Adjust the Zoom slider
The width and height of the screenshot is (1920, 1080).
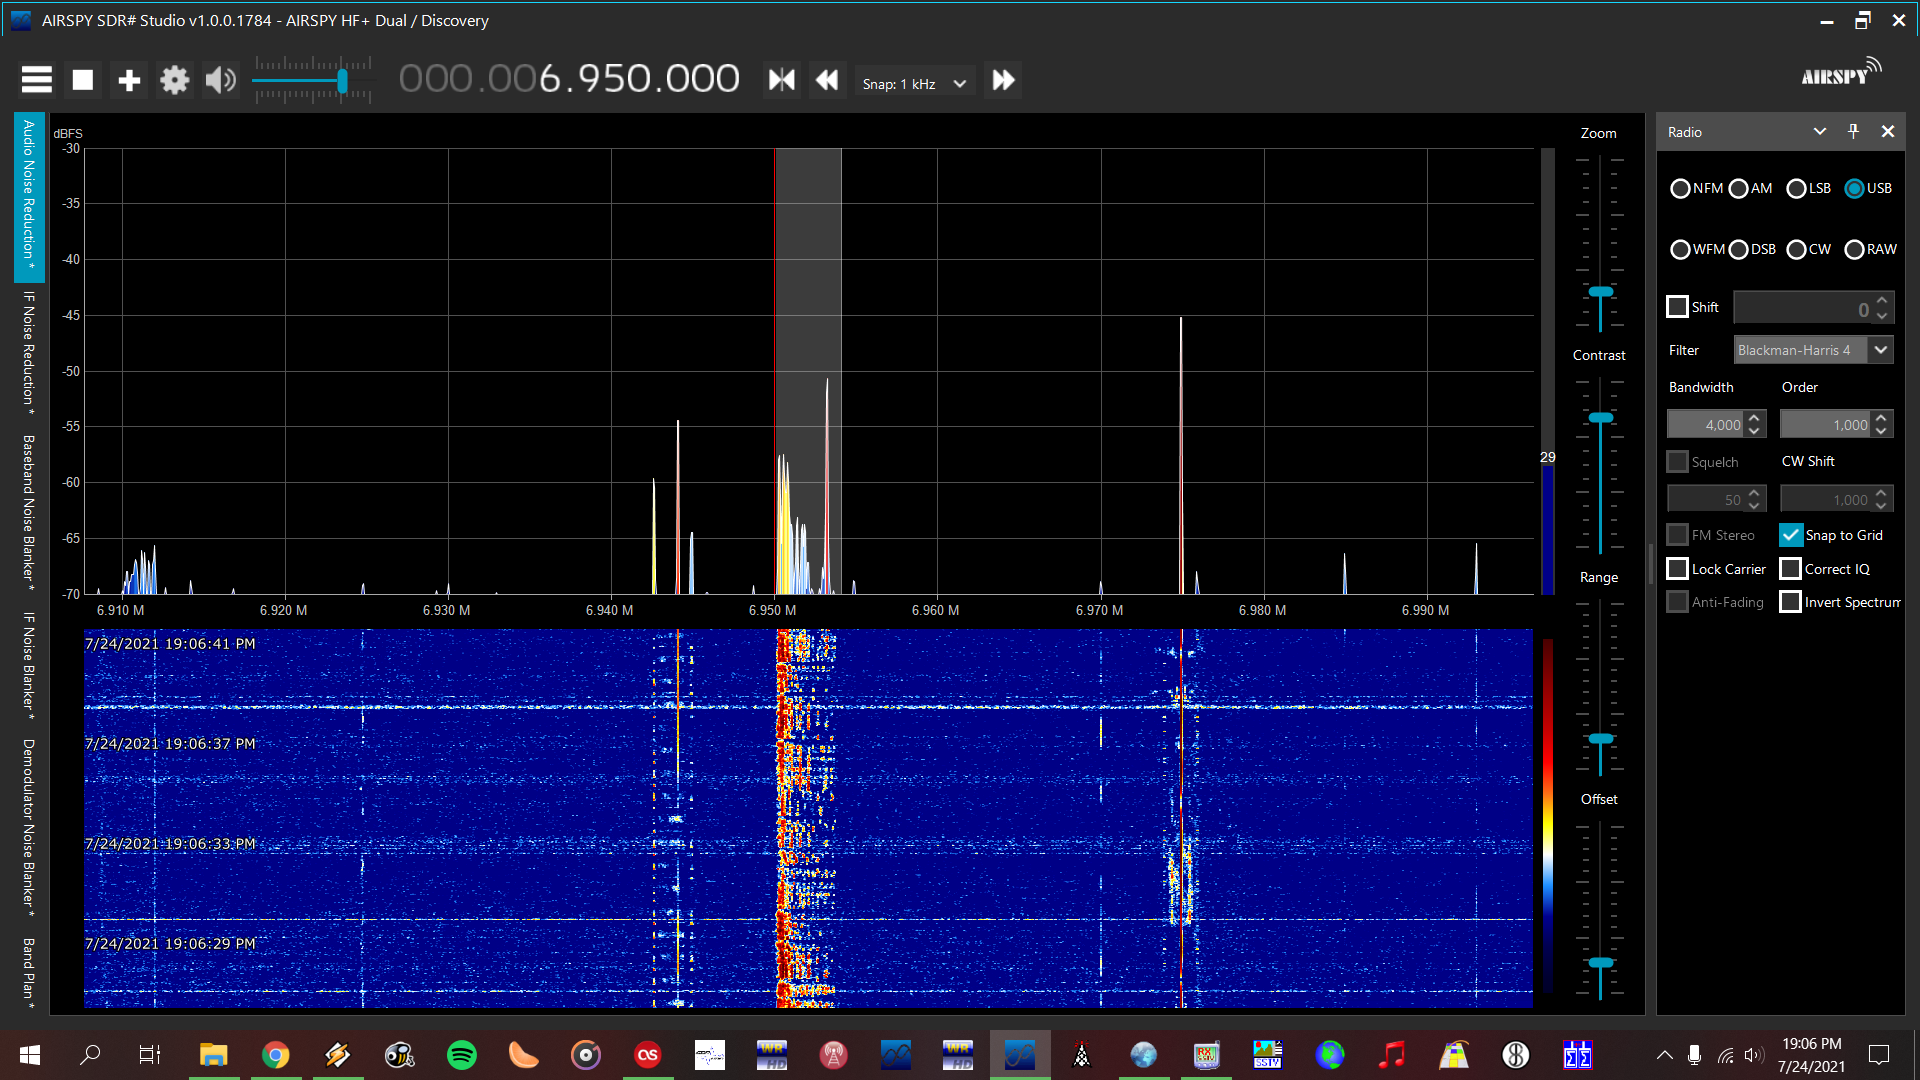[x=1601, y=293]
